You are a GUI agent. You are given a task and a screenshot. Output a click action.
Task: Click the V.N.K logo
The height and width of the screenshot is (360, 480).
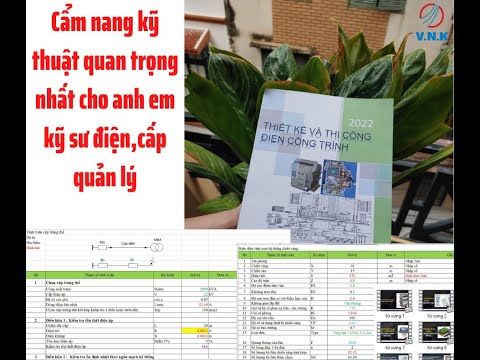click(x=432, y=22)
